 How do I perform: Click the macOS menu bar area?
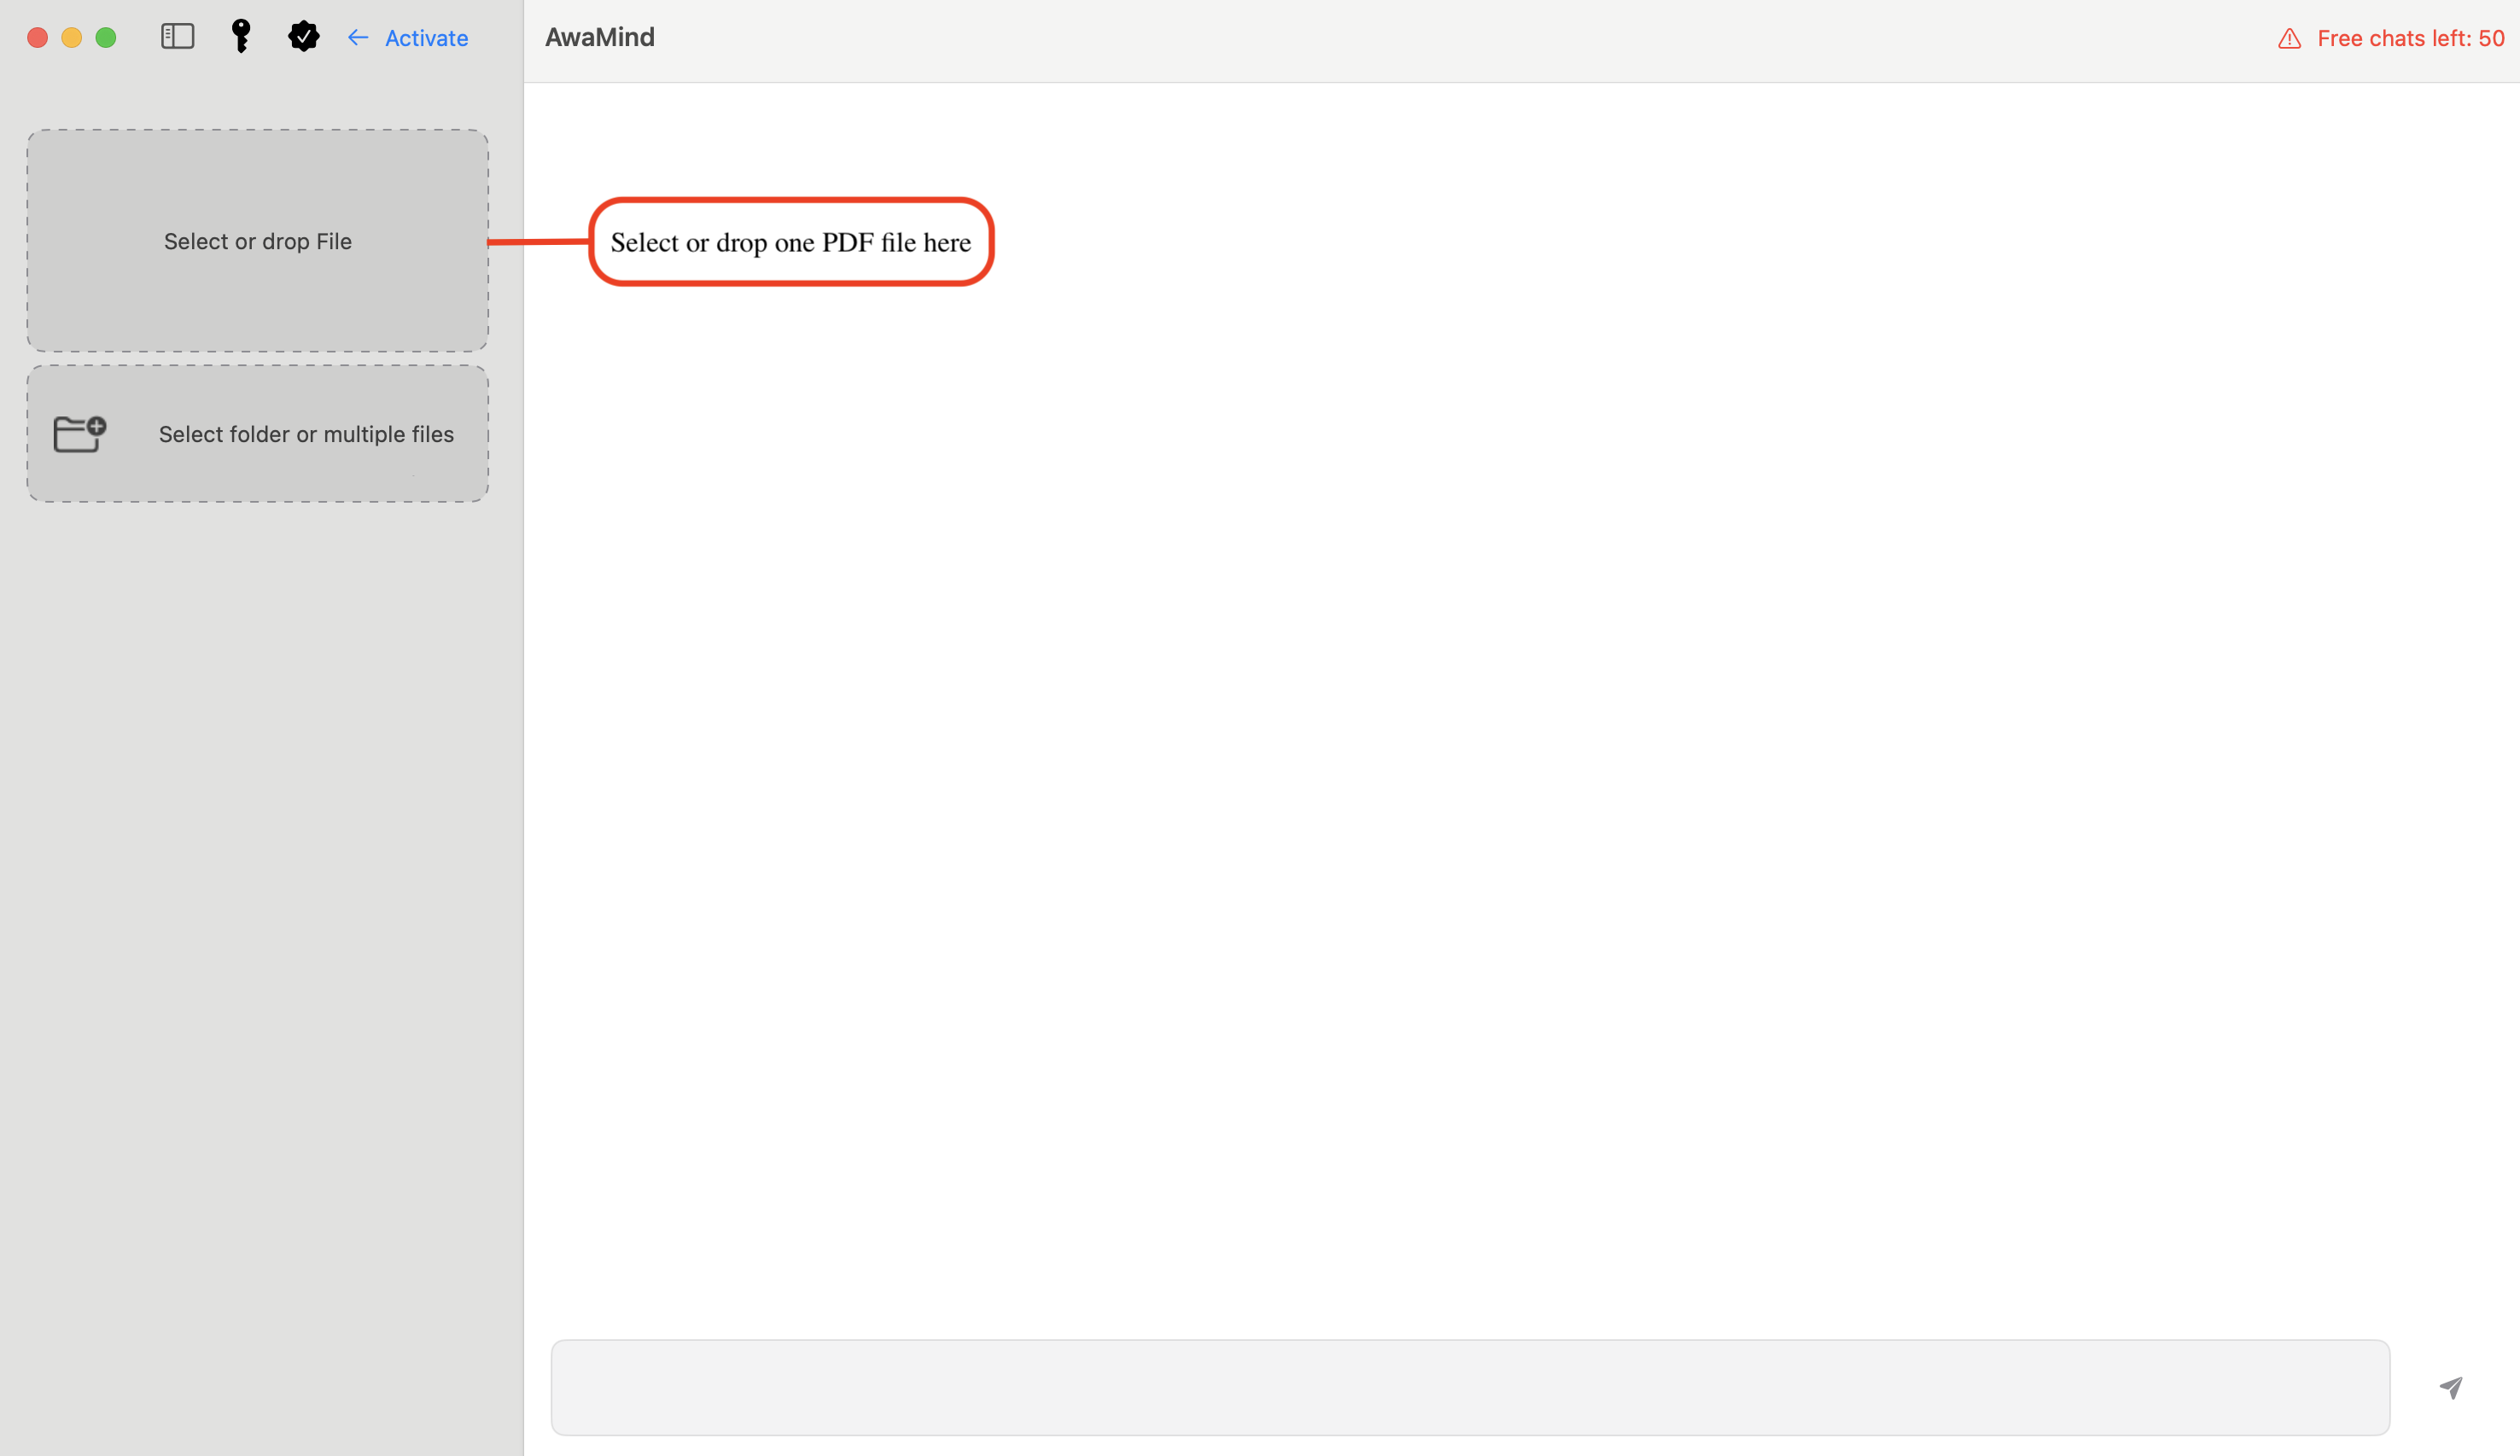click(1260, 38)
